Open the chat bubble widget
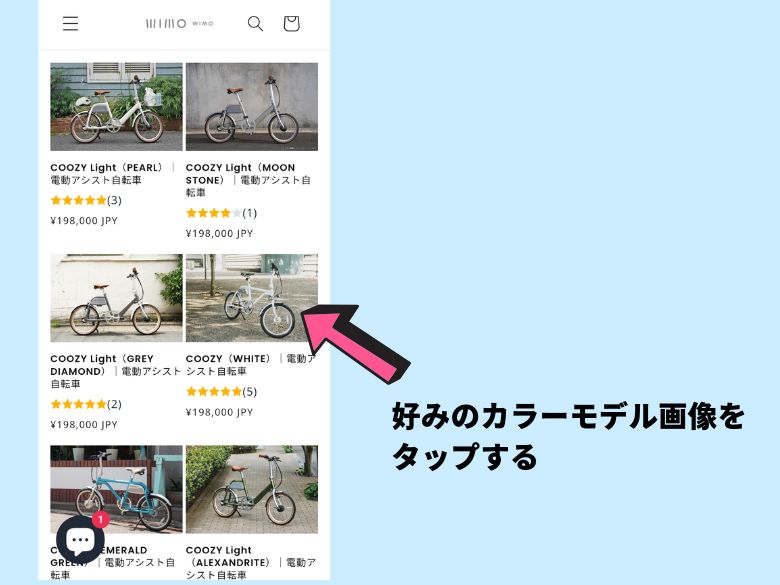The height and width of the screenshot is (585, 780). tap(80, 540)
